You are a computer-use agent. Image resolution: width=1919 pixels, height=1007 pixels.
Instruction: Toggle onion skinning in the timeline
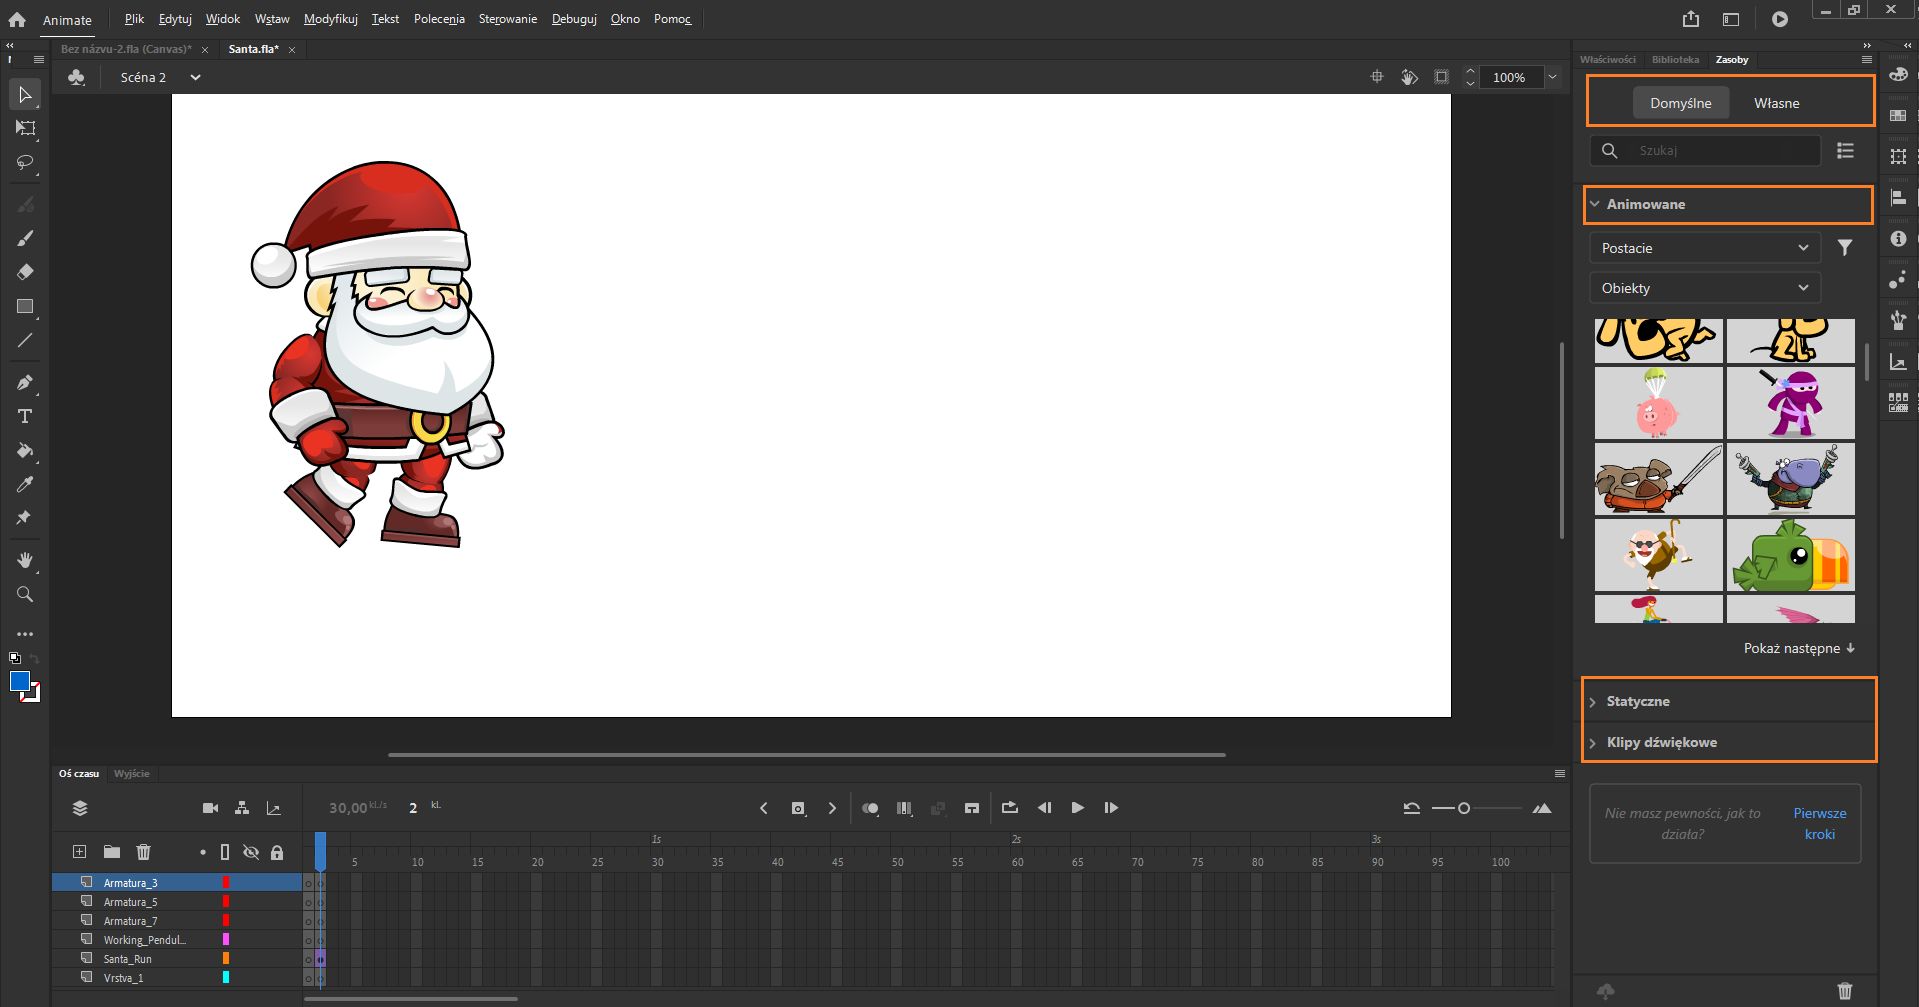[871, 808]
